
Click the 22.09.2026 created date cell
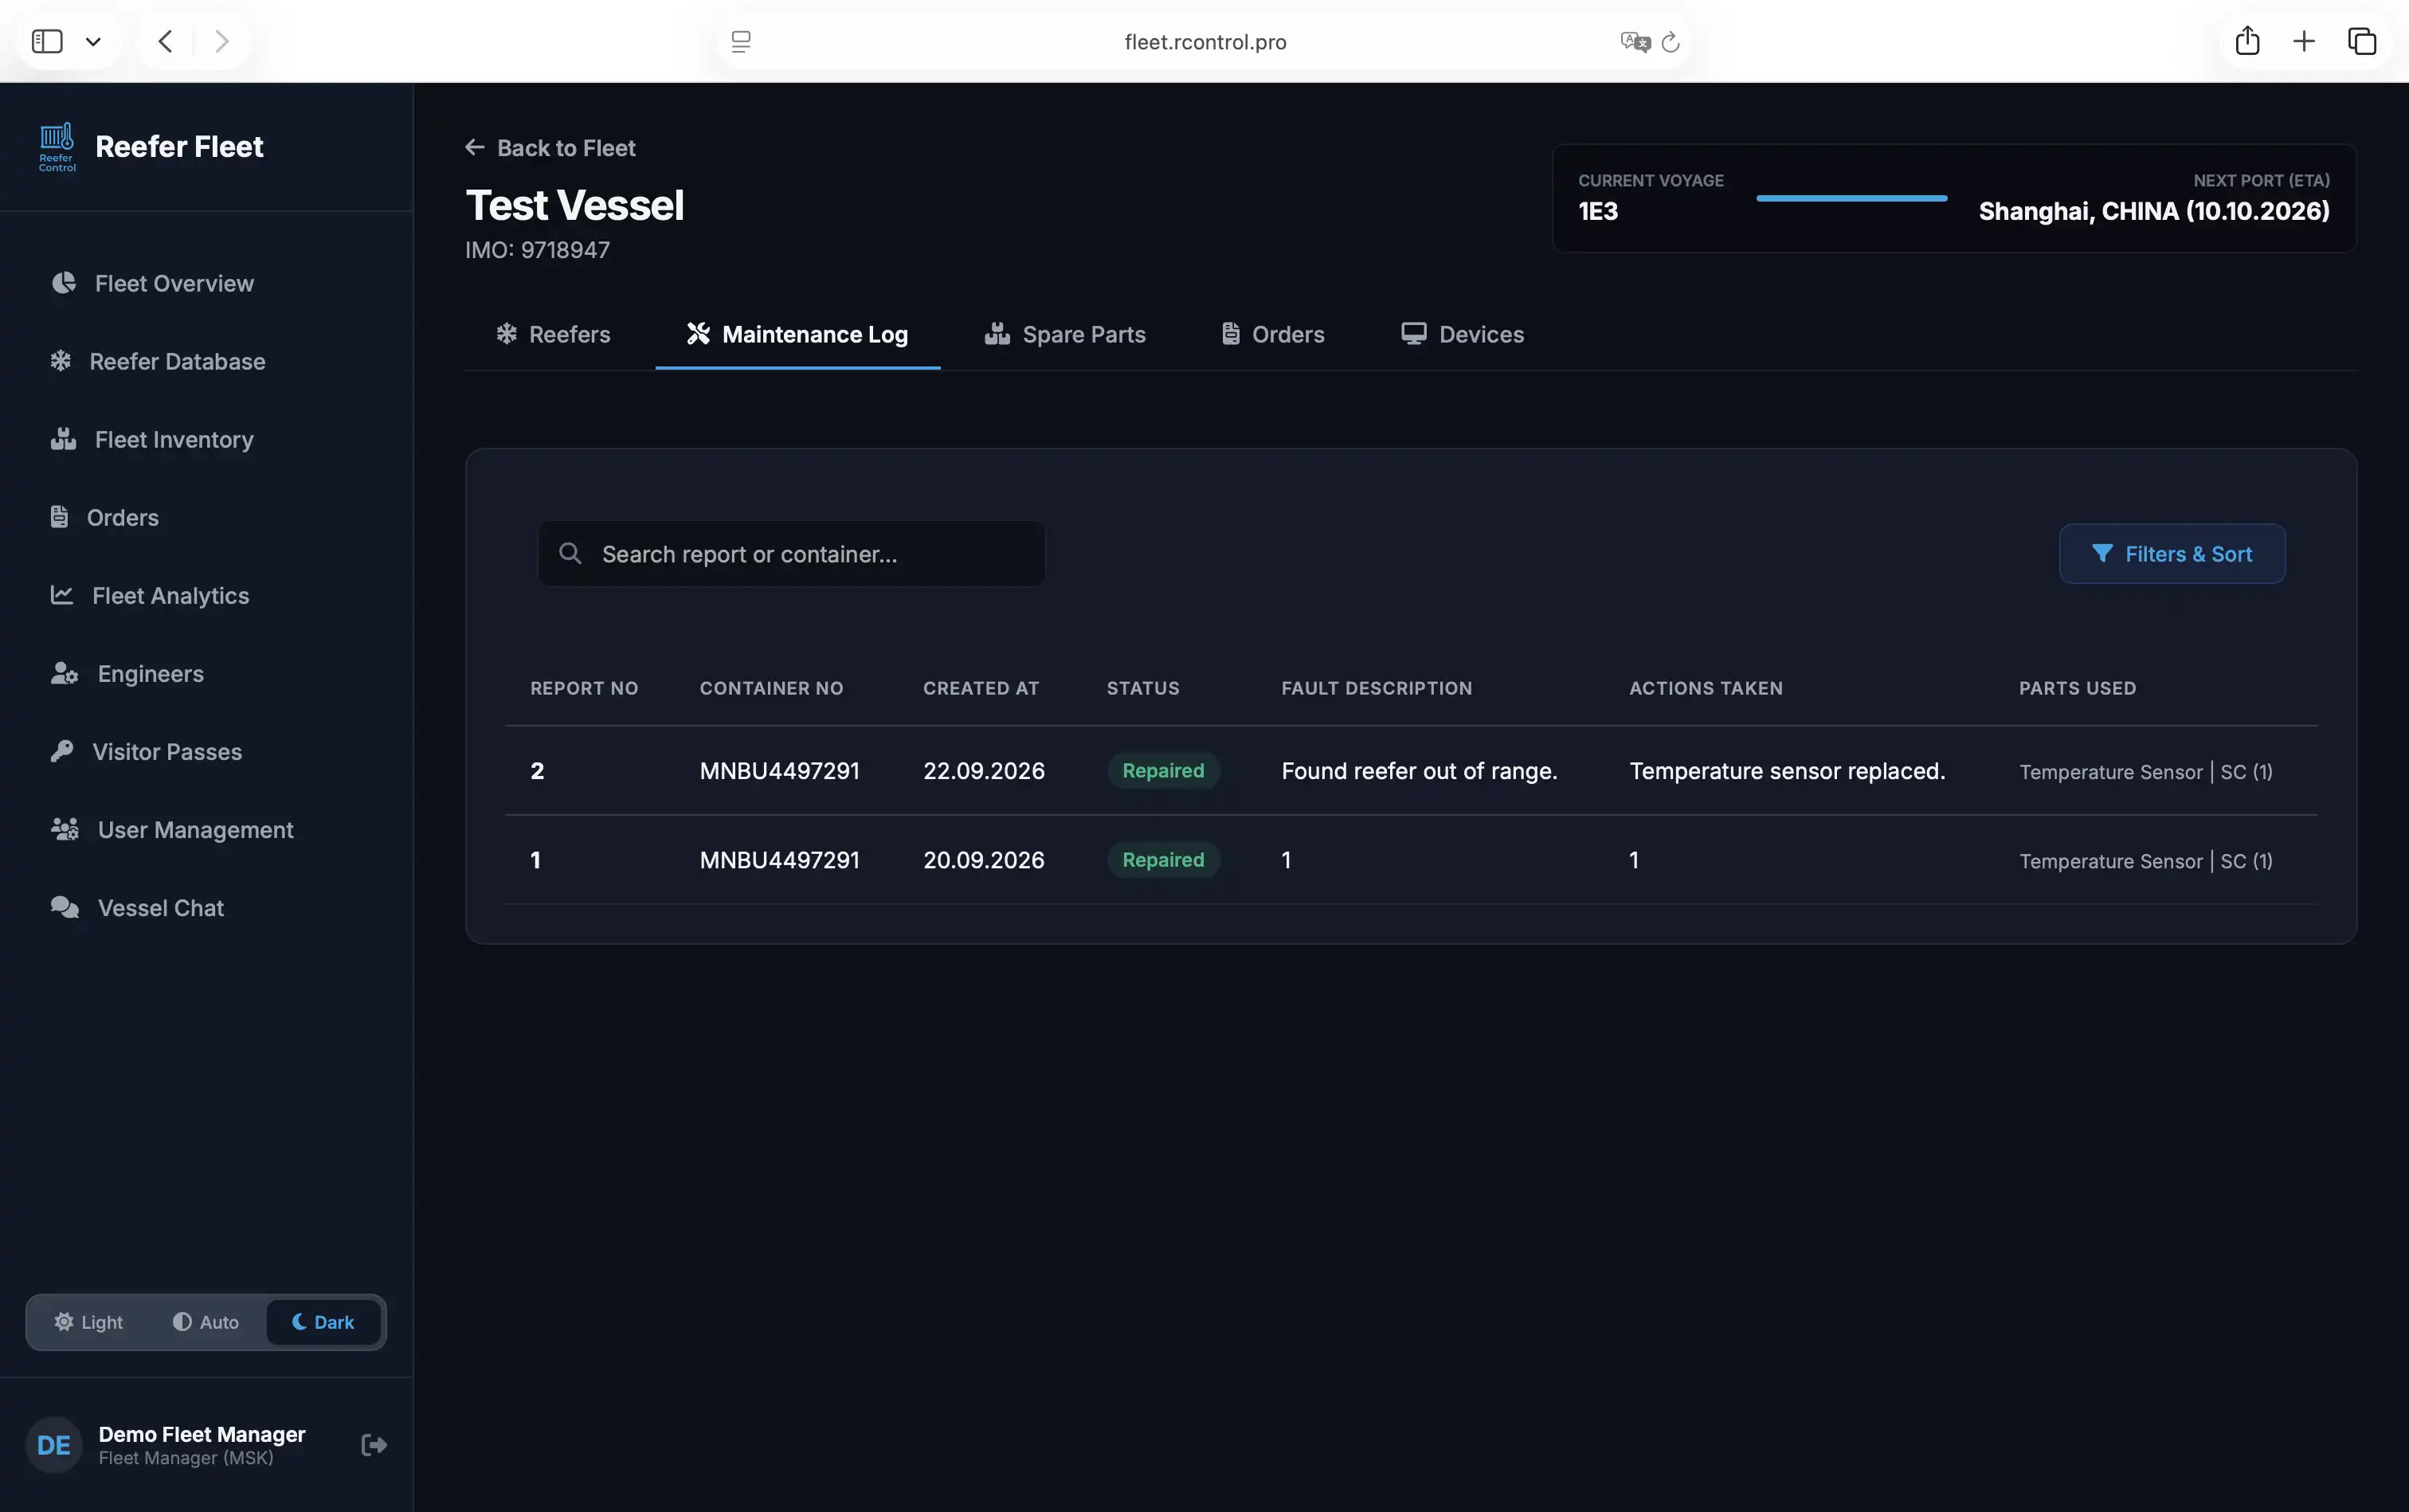coord(984,771)
